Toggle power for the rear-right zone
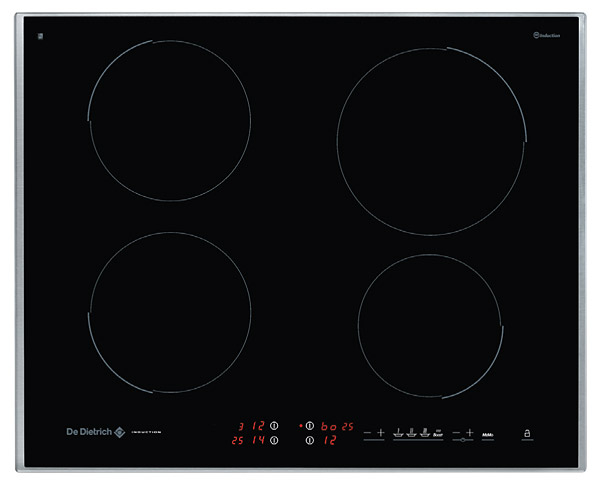Screen dimensions: 600x483 (309, 426)
